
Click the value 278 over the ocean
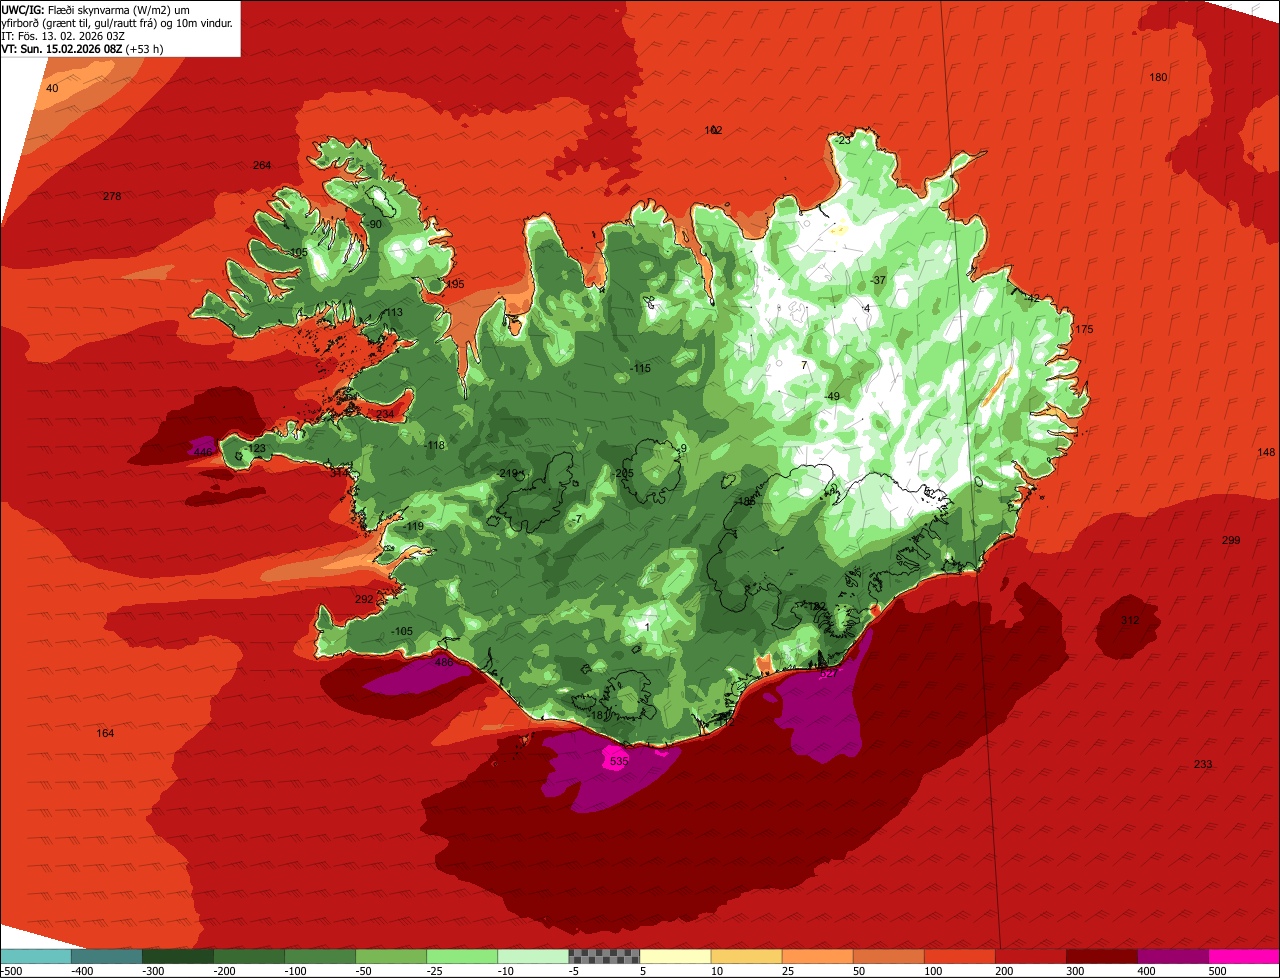click(x=112, y=196)
